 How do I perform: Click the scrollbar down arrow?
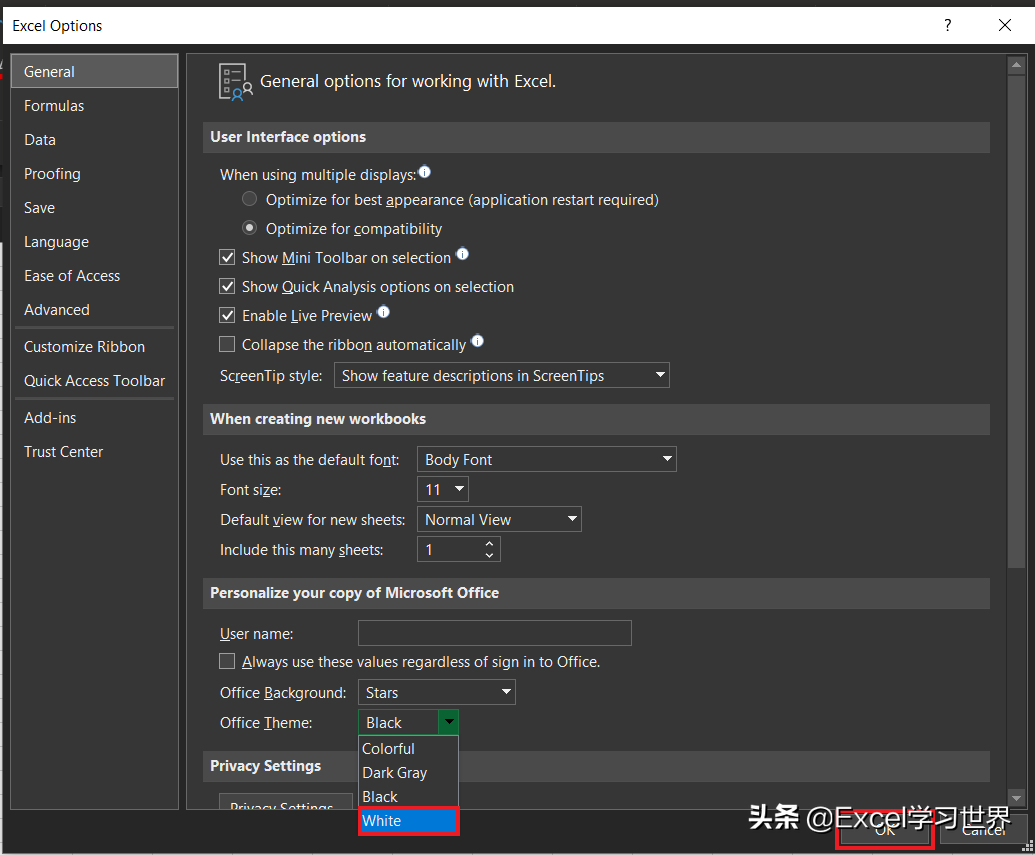(1016, 798)
